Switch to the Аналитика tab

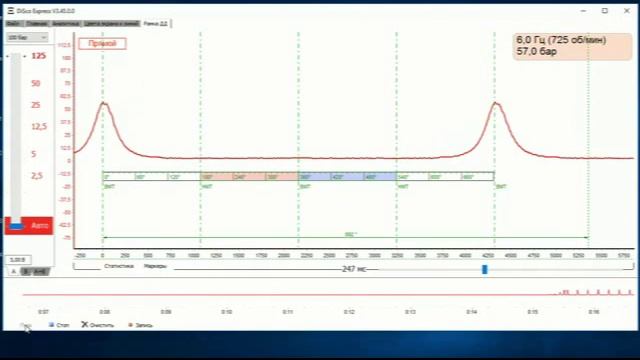point(66,24)
